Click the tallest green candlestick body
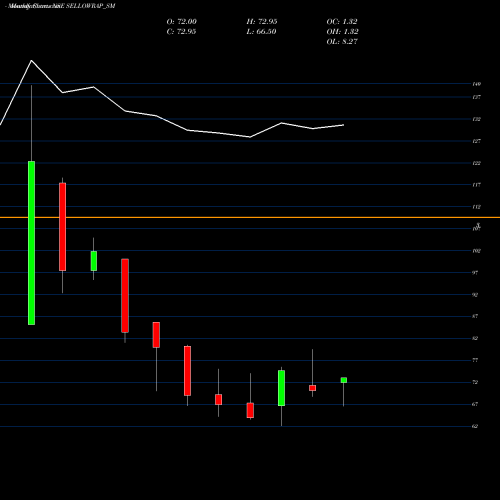The width and height of the screenshot is (500, 500). [x=31, y=243]
